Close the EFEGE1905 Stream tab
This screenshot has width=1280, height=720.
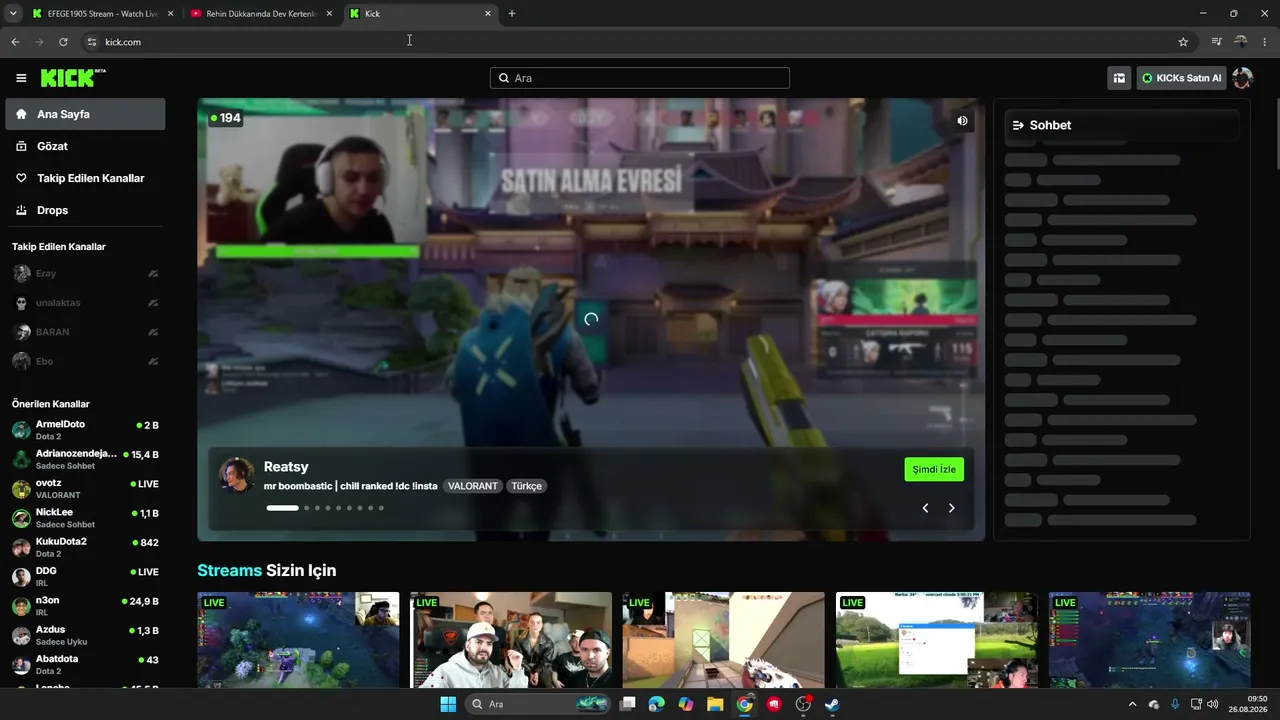point(170,14)
